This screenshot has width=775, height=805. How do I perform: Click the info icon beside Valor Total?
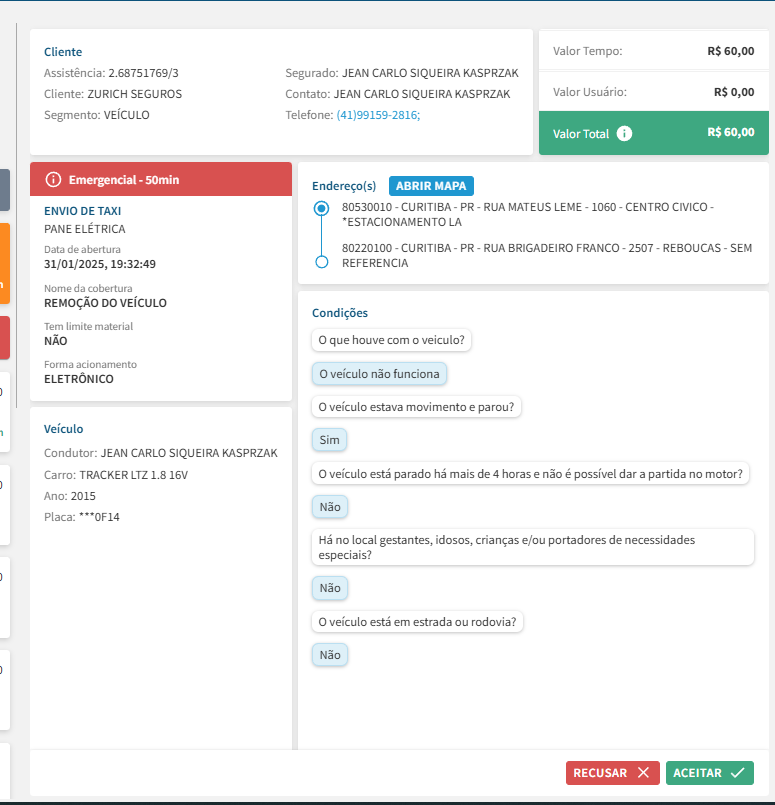[624, 133]
